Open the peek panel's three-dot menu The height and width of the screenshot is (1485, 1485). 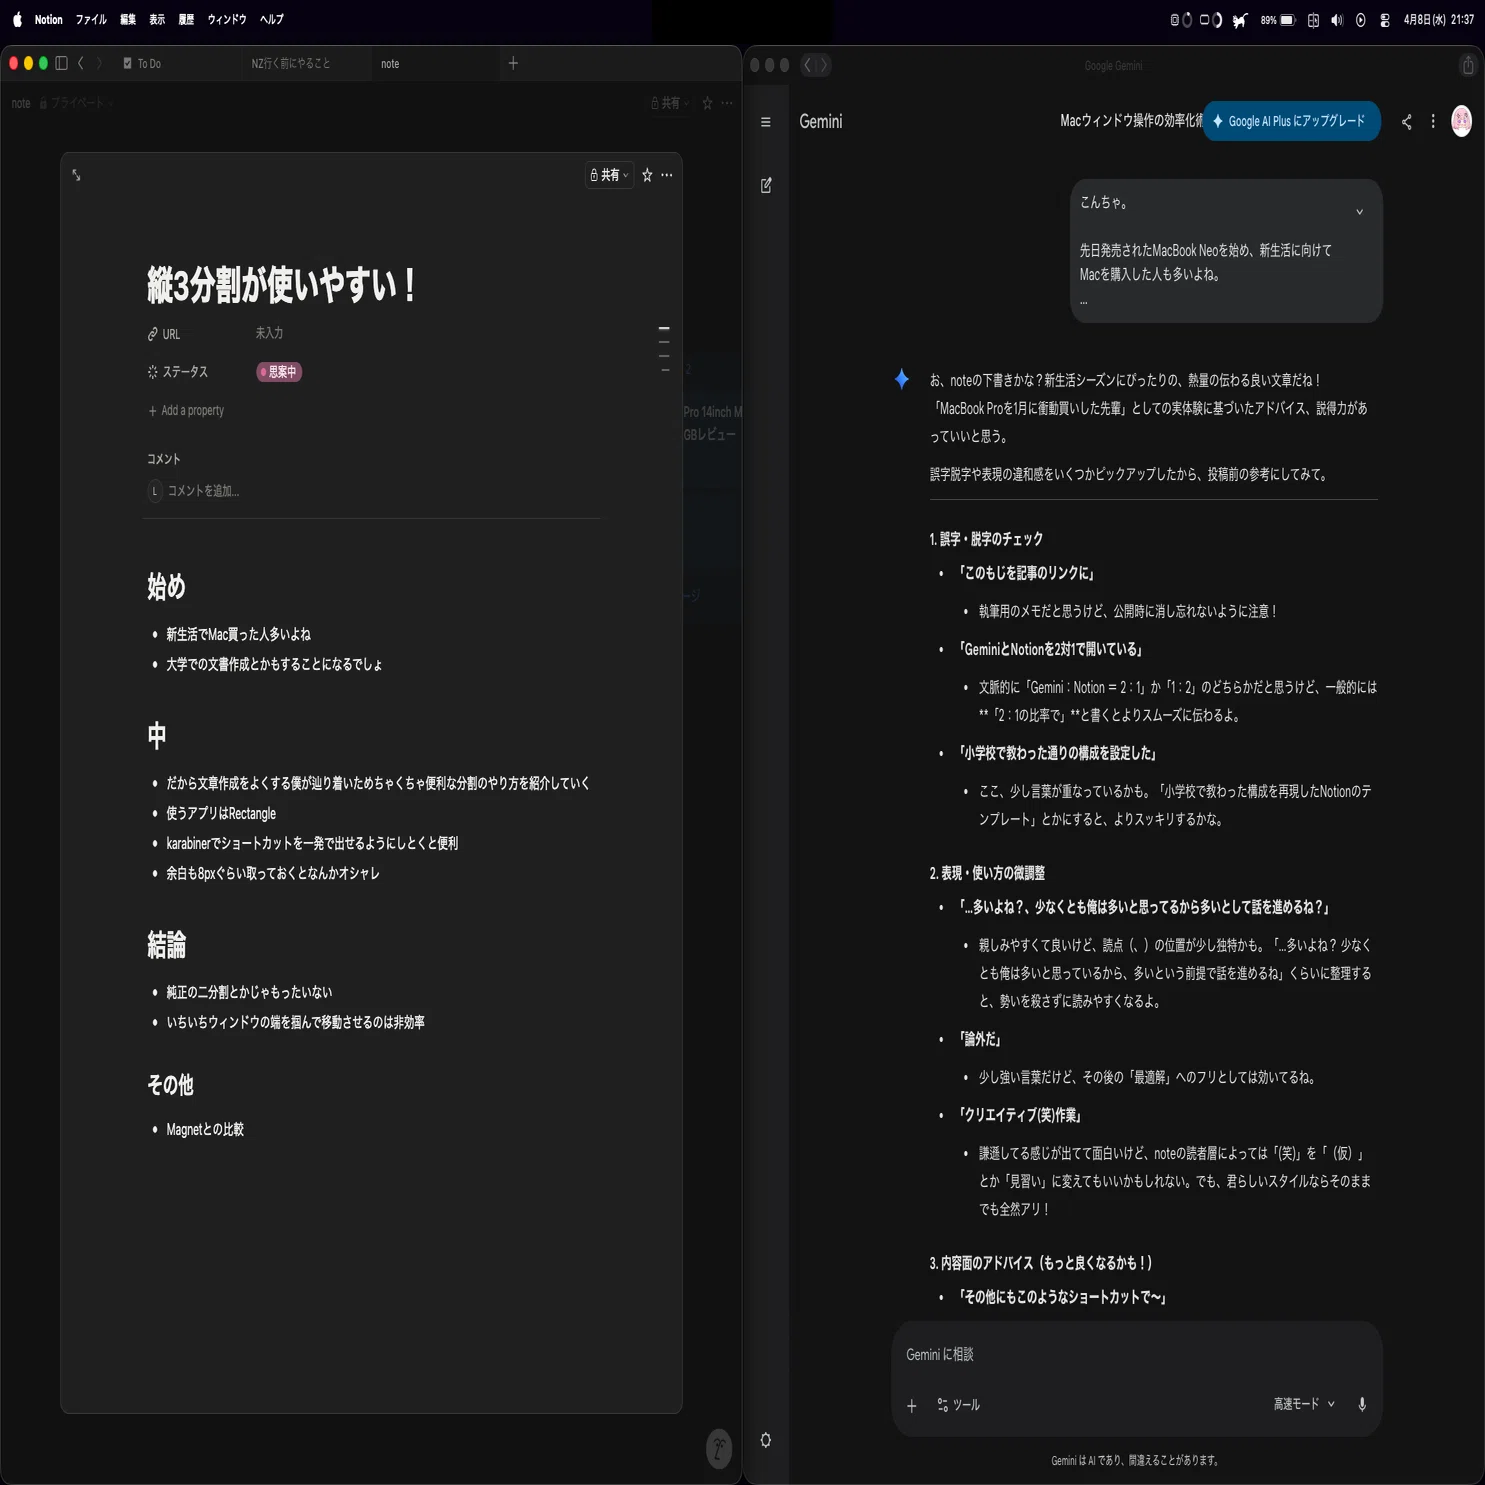[667, 175]
